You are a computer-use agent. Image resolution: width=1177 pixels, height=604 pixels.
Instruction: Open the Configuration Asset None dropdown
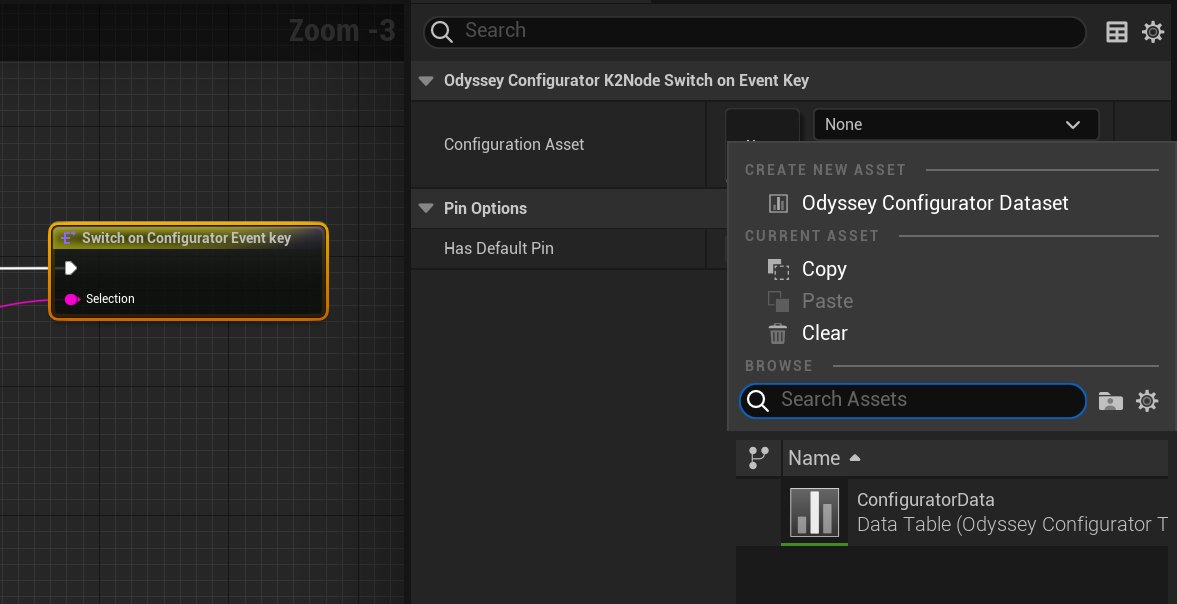point(955,125)
